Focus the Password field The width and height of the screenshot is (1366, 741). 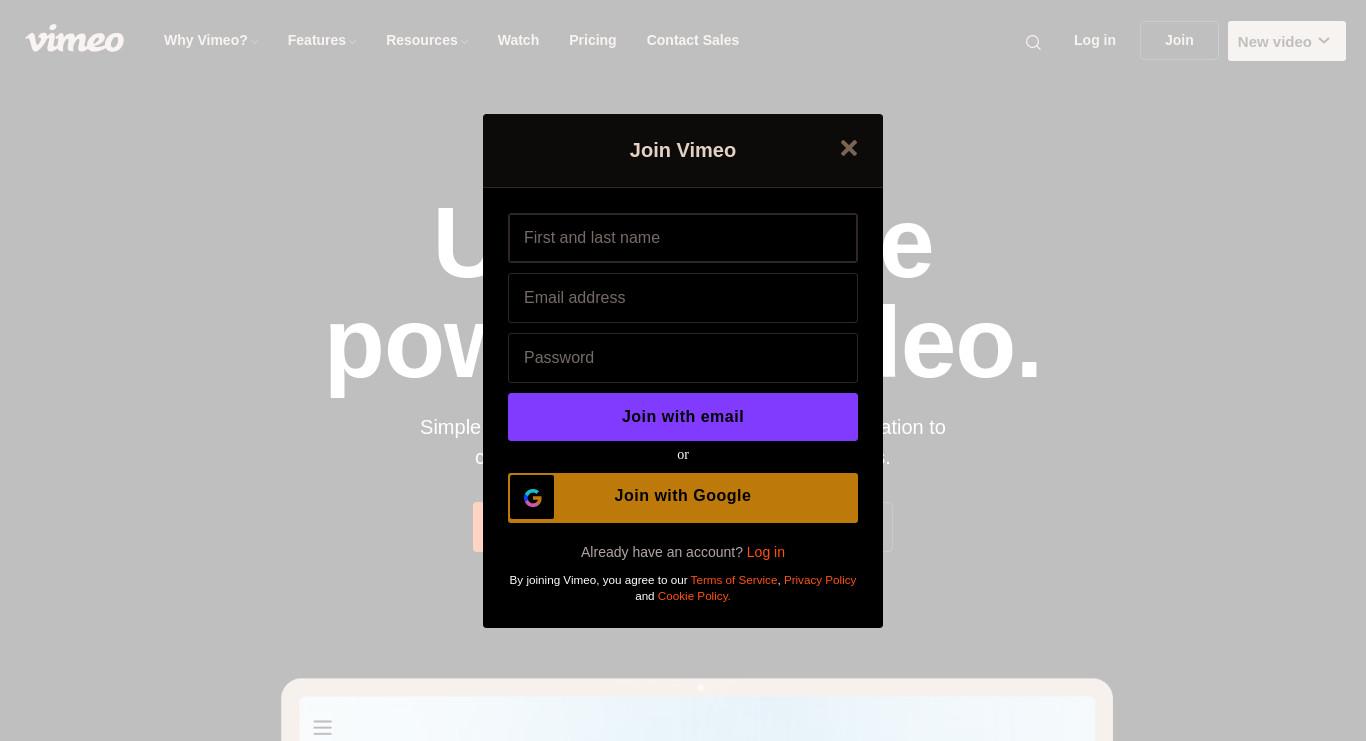point(683,358)
